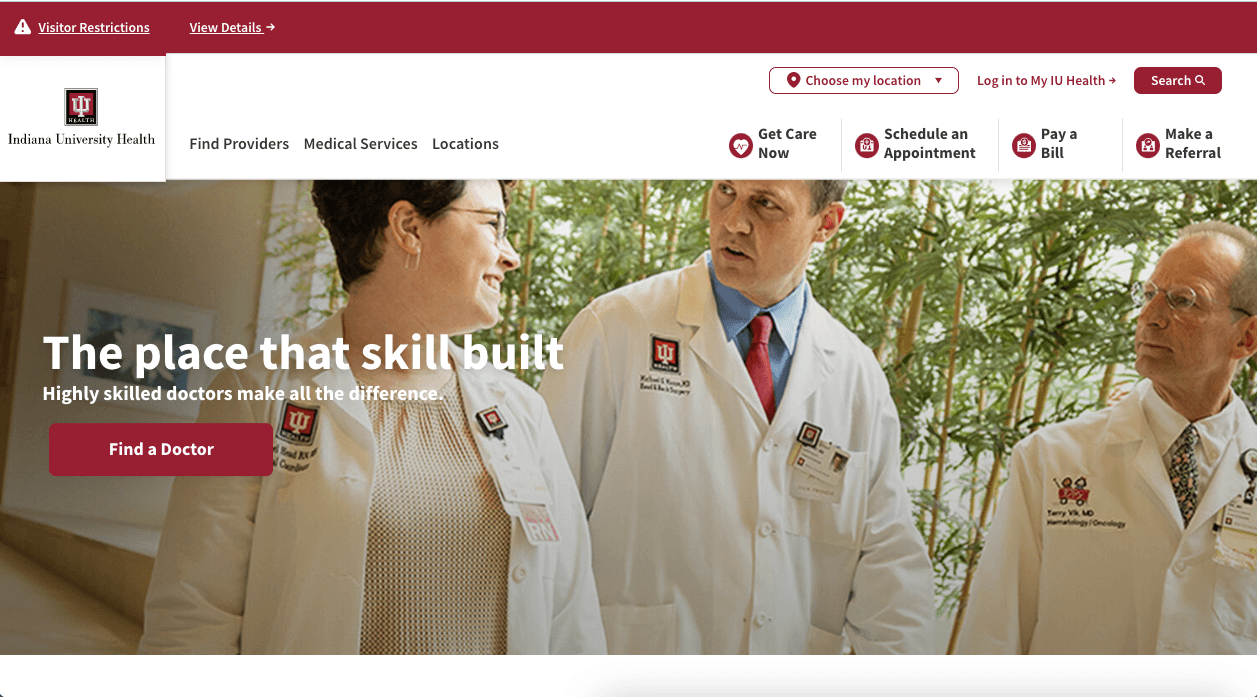Open the Locations menu

(465, 144)
